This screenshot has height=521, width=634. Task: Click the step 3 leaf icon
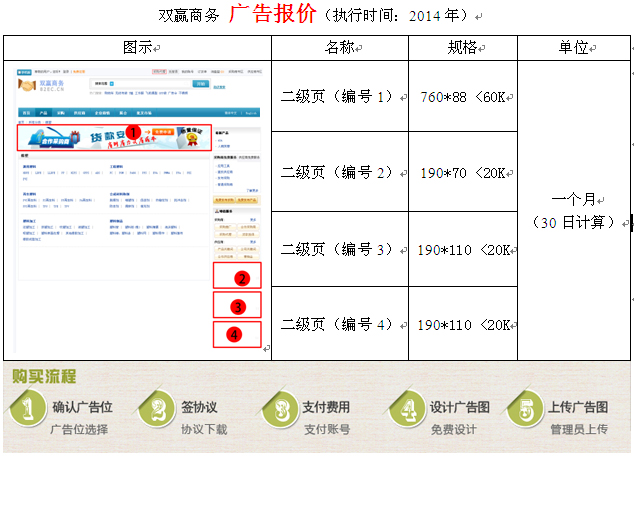(x=280, y=411)
